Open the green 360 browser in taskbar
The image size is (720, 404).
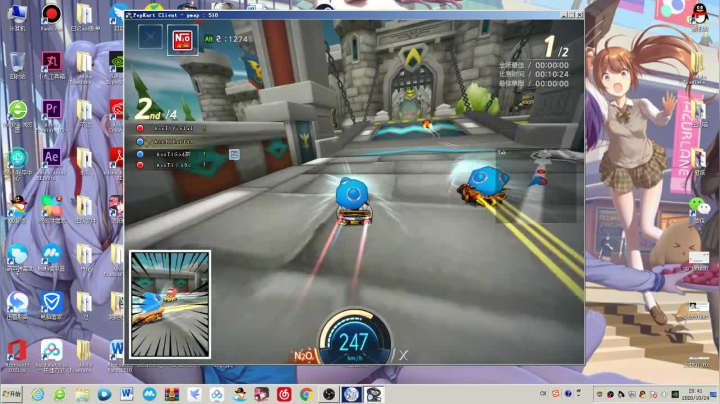click(60, 394)
